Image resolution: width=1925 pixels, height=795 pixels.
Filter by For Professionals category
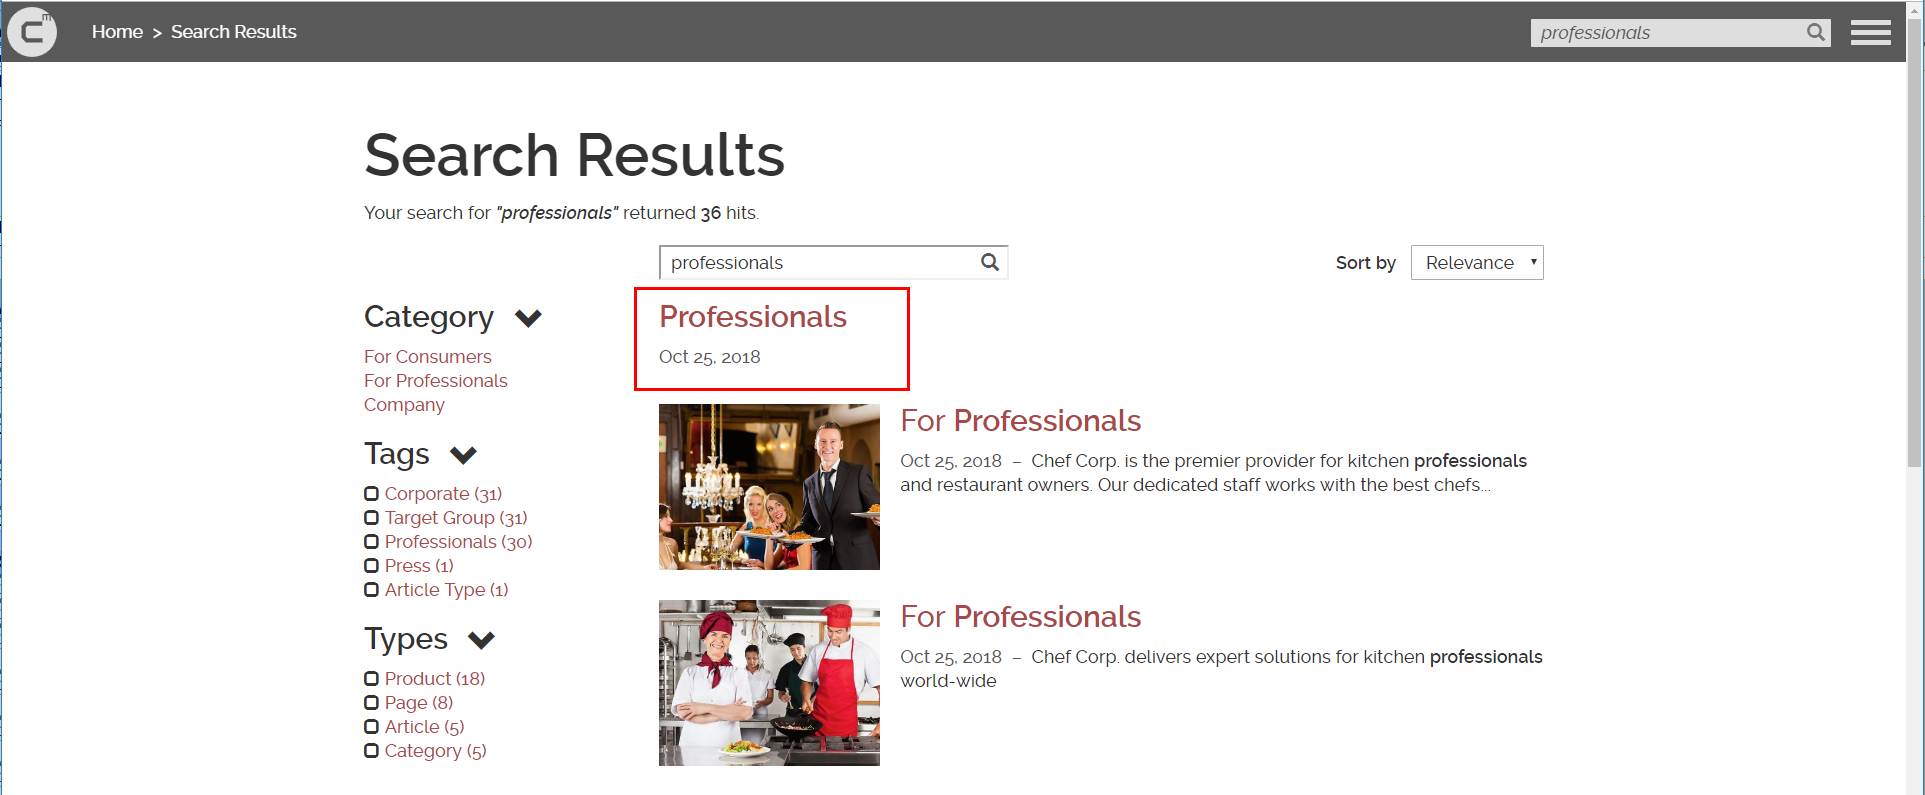[x=436, y=381]
